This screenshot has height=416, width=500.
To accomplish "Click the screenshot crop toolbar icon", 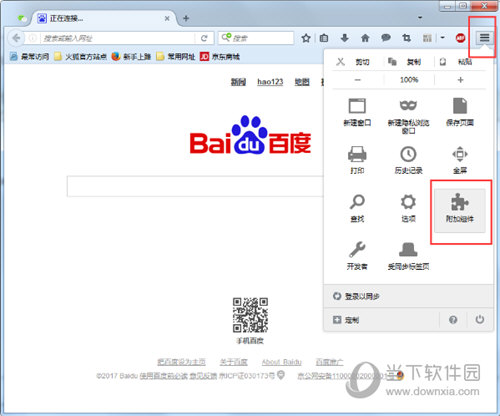I will (x=406, y=38).
